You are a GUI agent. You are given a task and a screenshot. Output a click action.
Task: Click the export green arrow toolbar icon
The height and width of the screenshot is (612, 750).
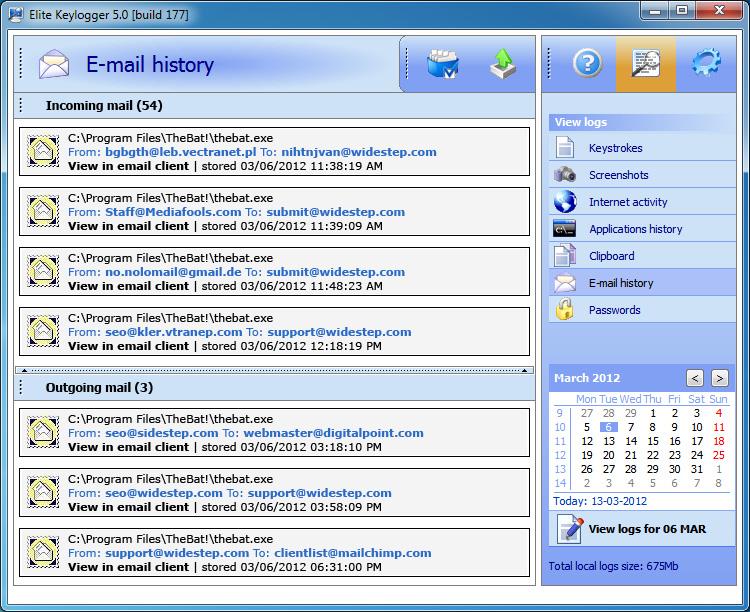[502, 65]
